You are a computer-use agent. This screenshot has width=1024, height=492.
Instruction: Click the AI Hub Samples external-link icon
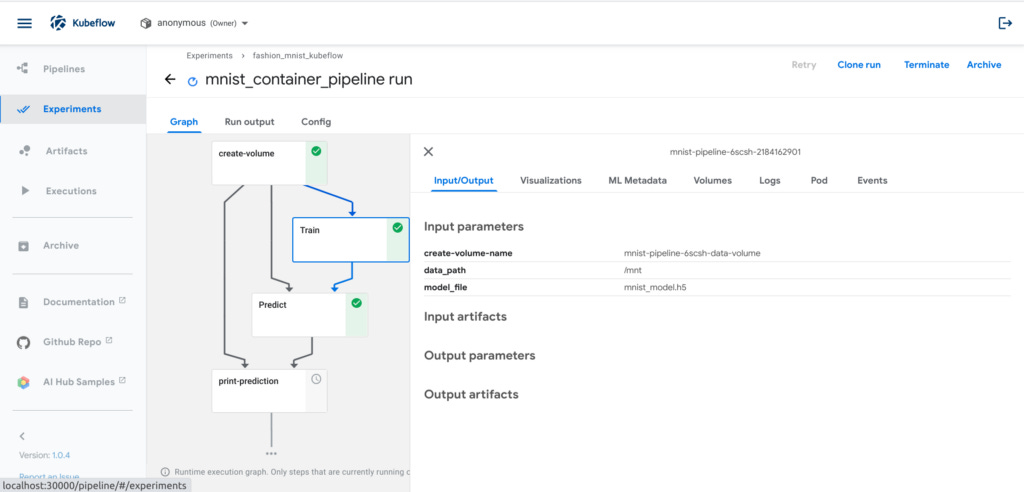tap(122, 380)
